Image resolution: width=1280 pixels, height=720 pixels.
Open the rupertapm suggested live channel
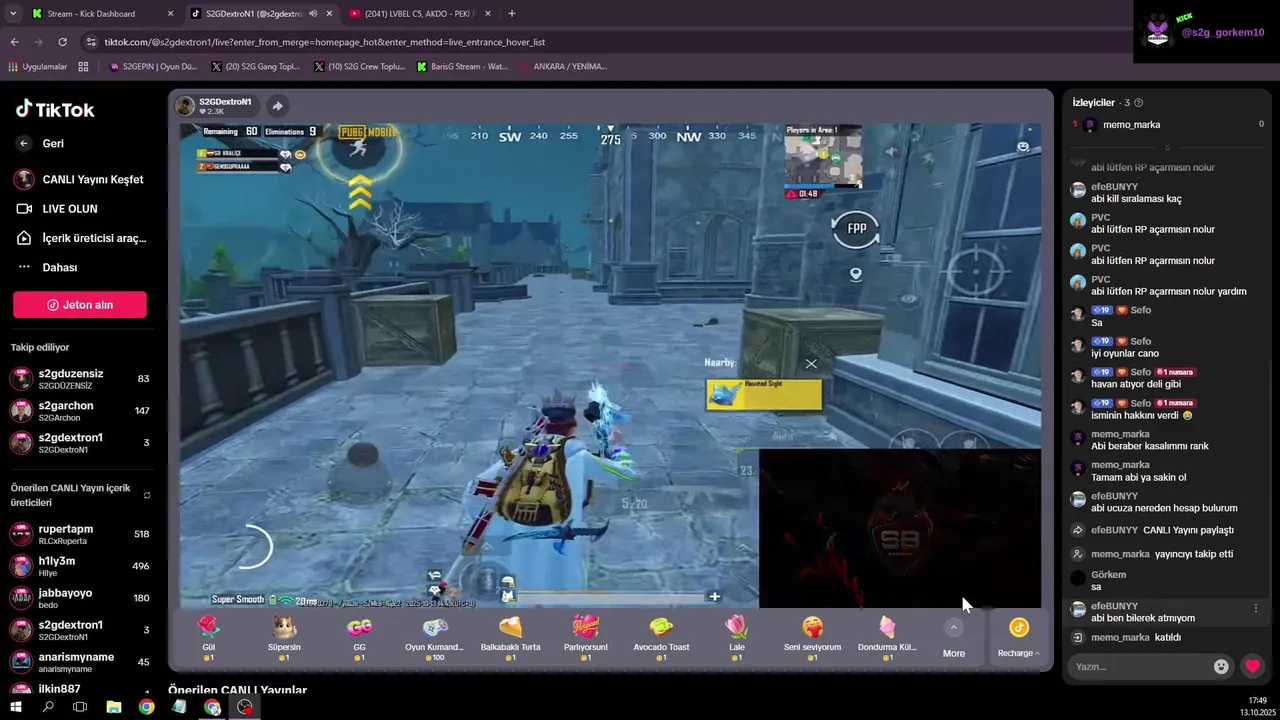(80, 534)
